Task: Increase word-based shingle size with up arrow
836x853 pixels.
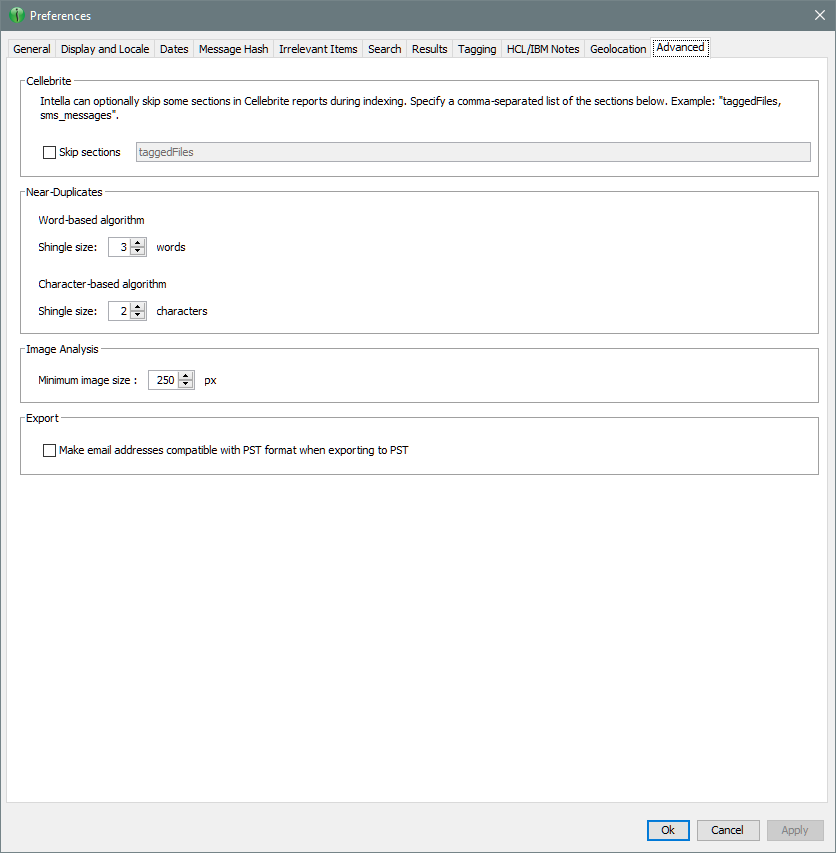Action: click(138, 243)
